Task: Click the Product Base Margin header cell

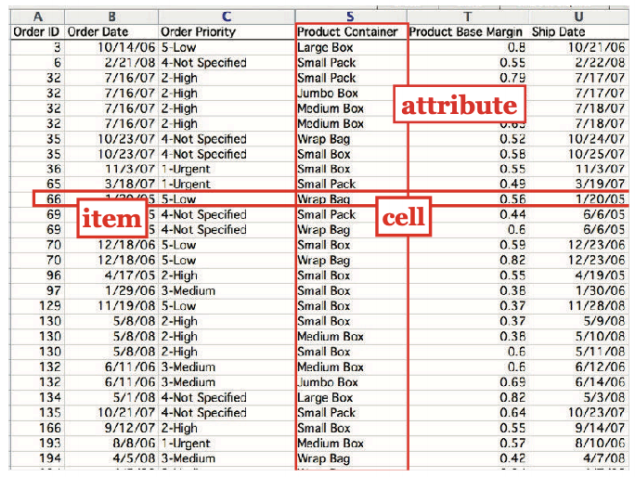Action: 468,32
